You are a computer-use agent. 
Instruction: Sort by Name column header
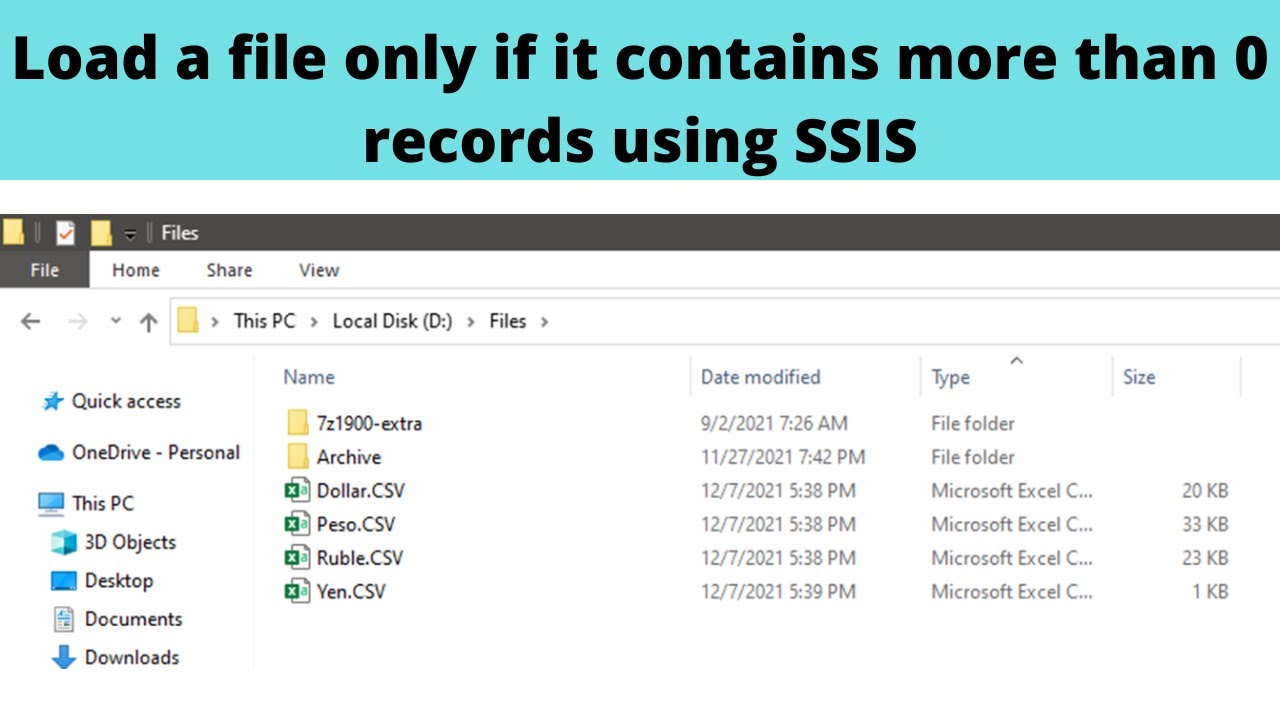click(x=308, y=377)
